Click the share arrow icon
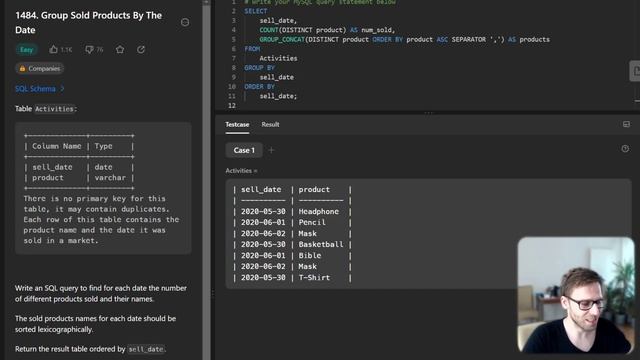640x360 pixels. 141,49
